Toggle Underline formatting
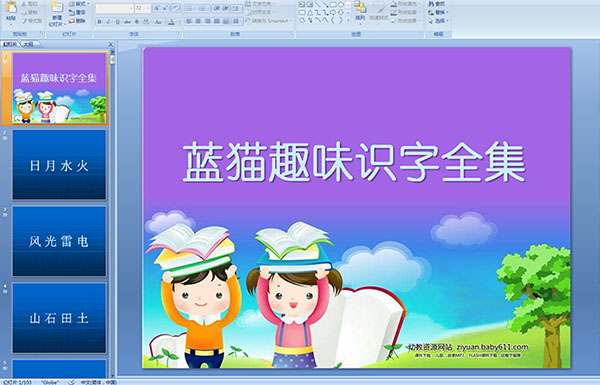Screen dimensions: 600x385 117,22
